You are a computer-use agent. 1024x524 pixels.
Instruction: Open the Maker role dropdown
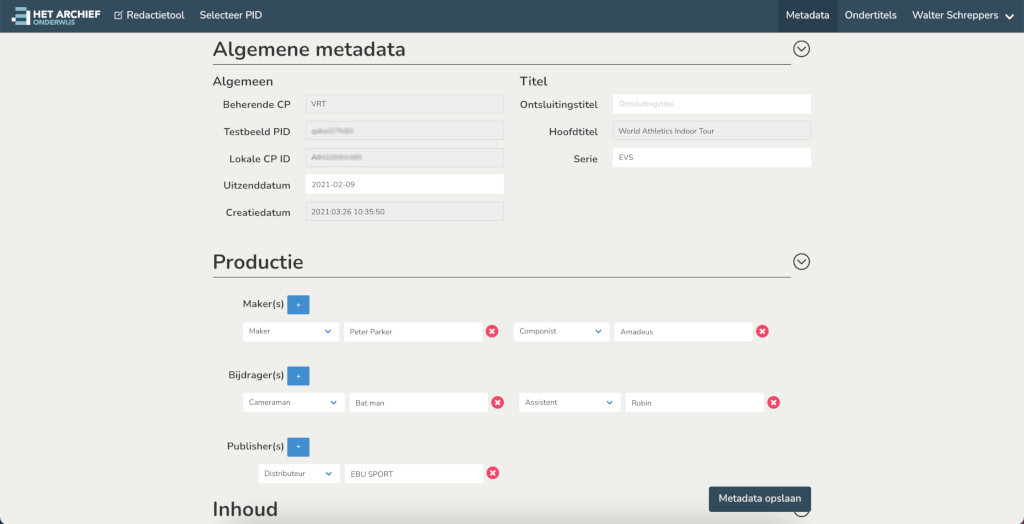[x=291, y=331]
